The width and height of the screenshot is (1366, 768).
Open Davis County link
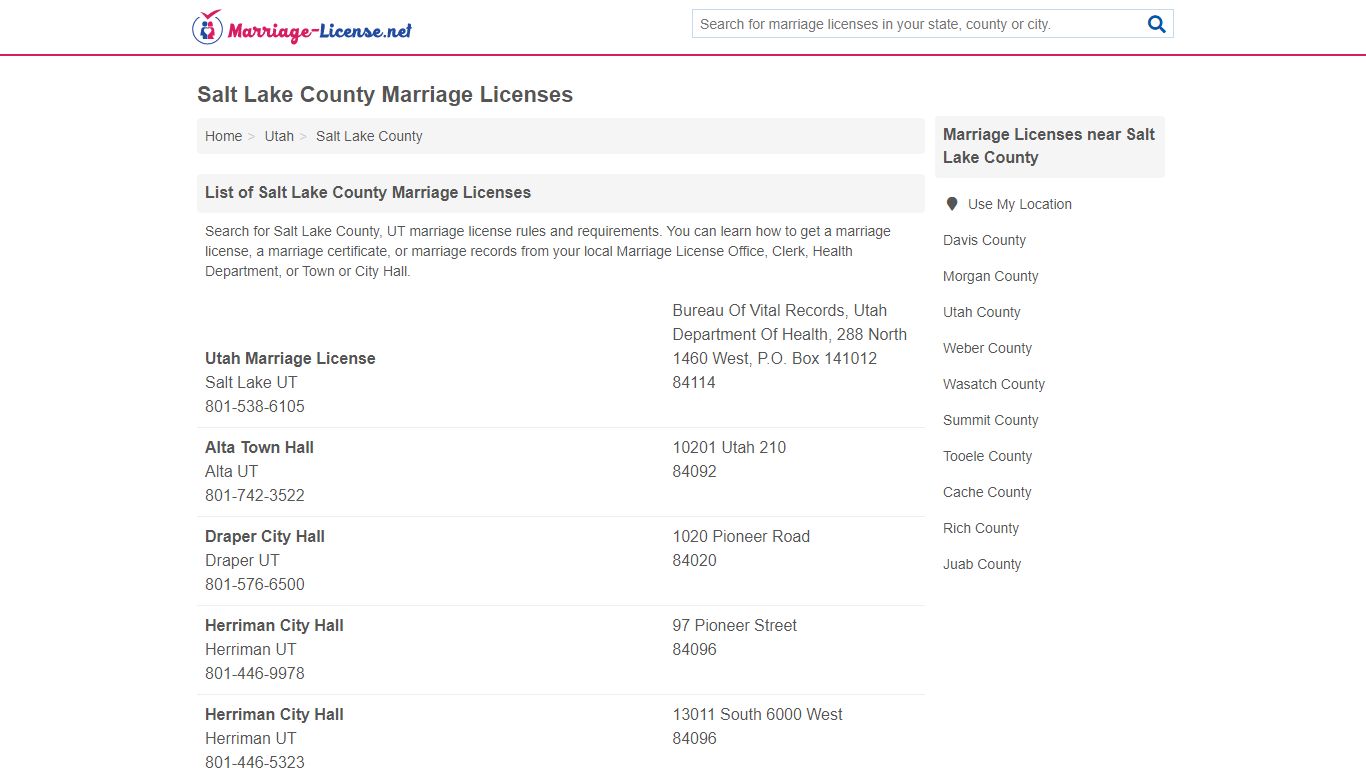click(x=984, y=240)
